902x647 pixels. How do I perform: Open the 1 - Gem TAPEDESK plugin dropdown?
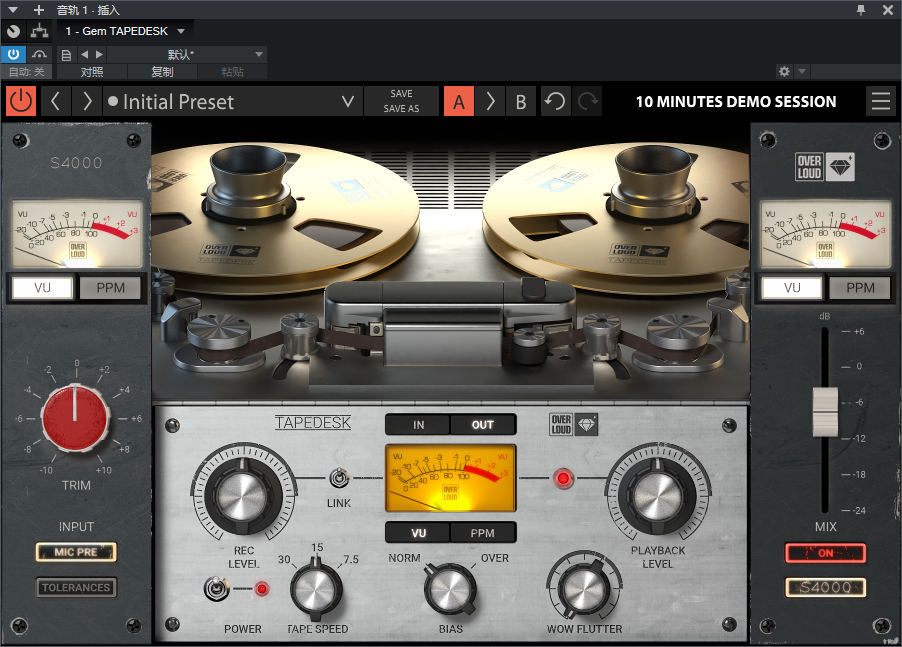125,31
